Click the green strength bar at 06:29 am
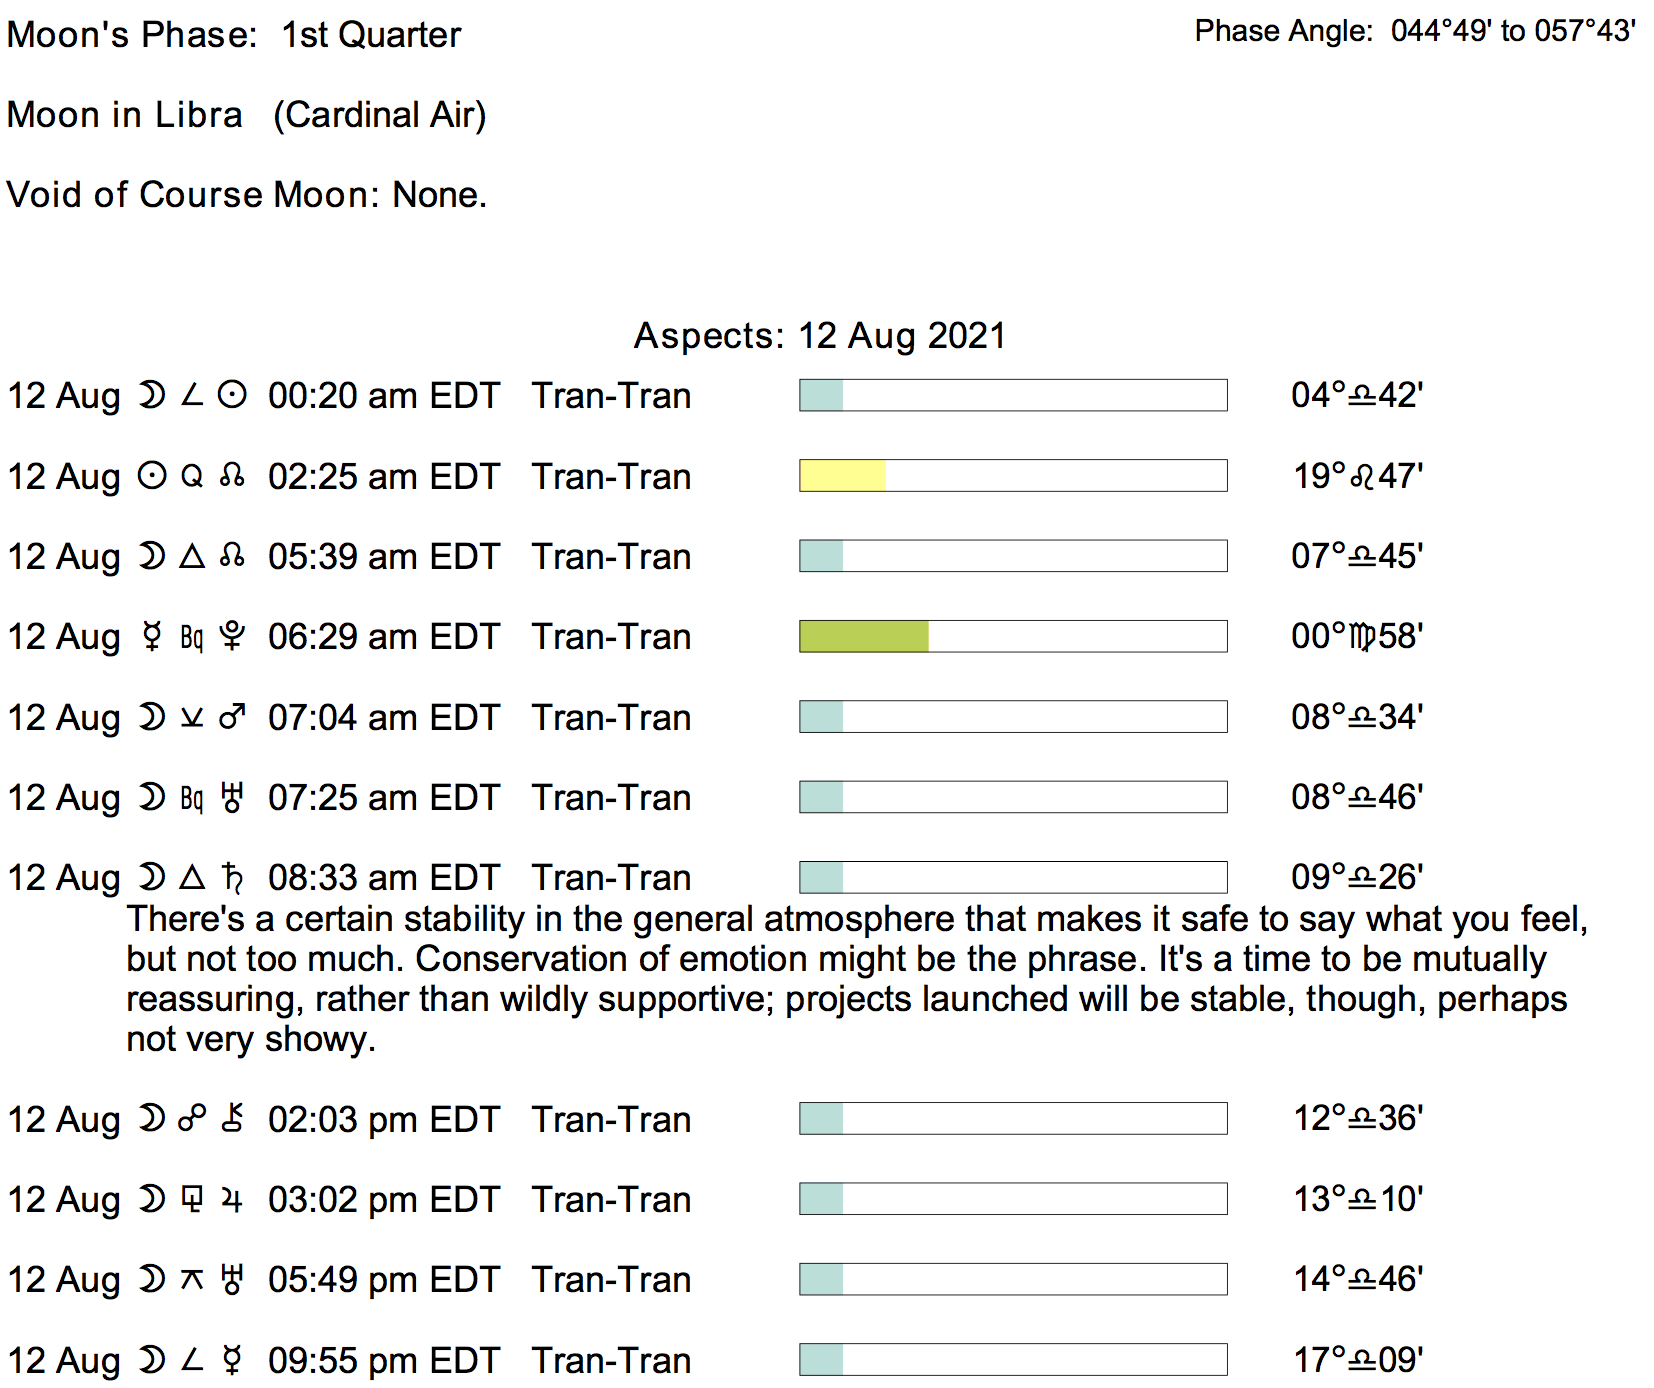The height and width of the screenshot is (1388, 1654). click(x=864, y=636)
